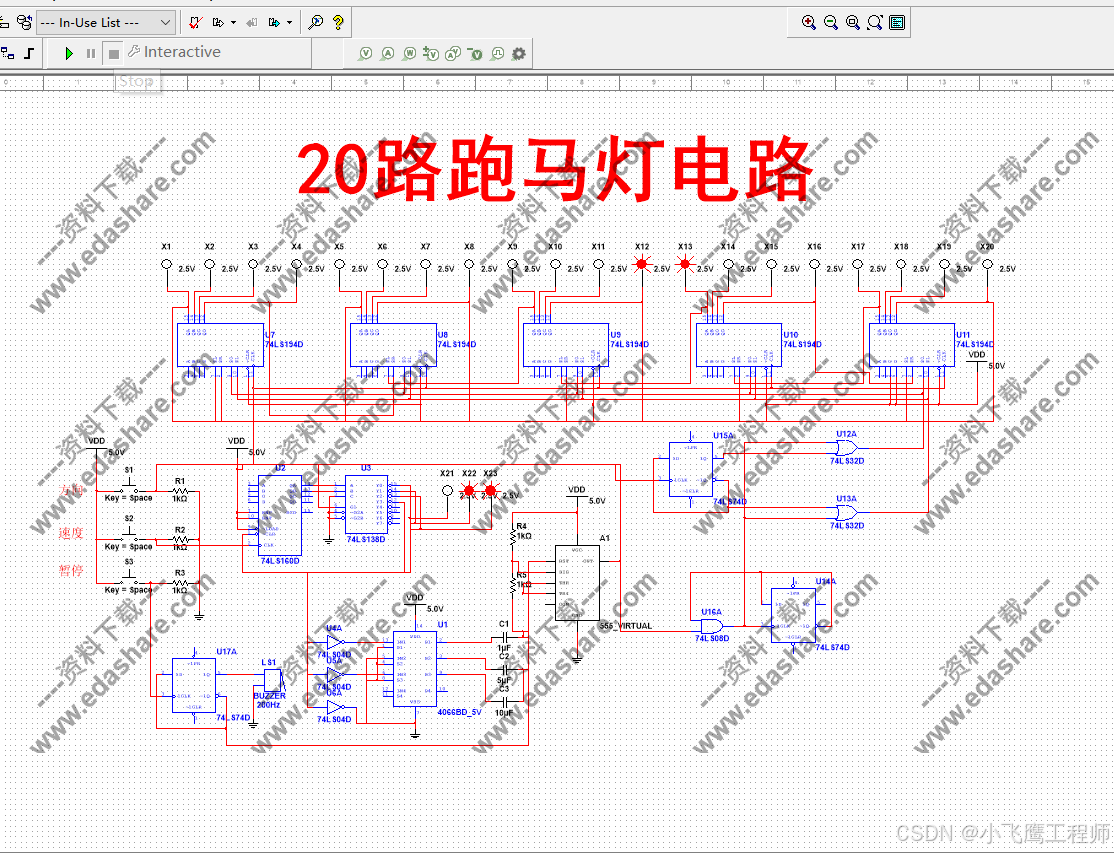
Task: Select the lit probe X12
Action: tap(642, 264)
